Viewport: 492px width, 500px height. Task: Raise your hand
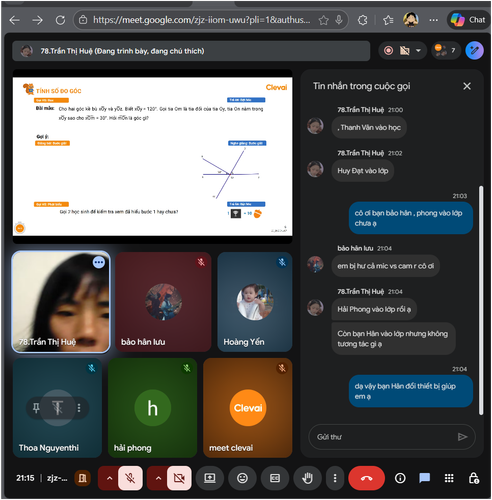307,478
